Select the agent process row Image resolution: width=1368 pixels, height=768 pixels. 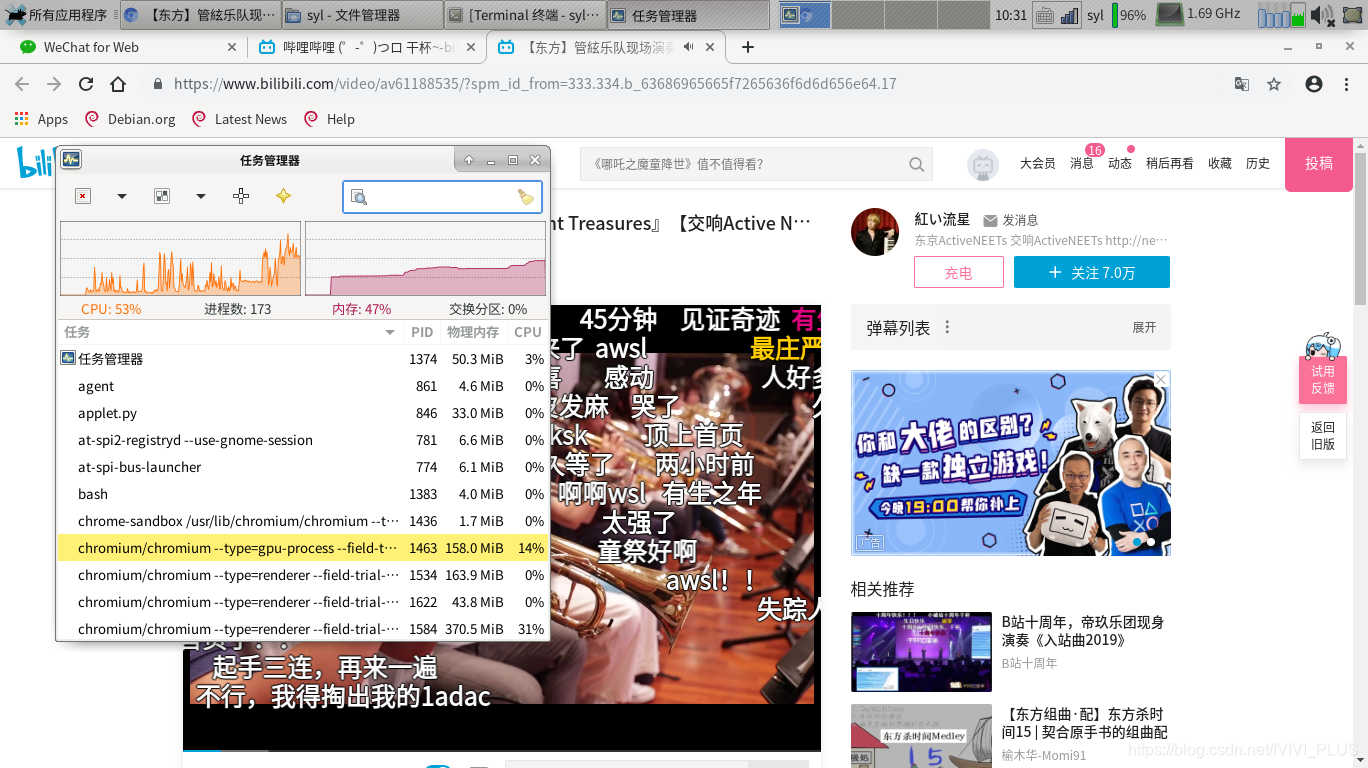(x=303, y=386)
